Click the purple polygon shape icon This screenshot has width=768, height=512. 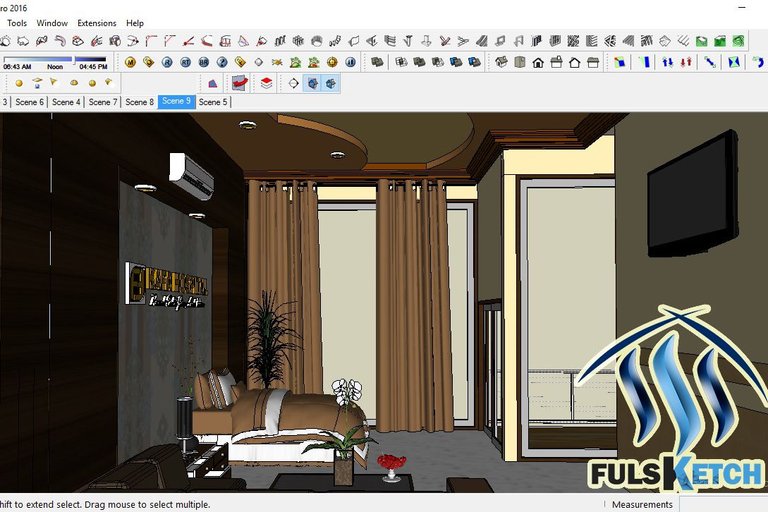(213, 83)
